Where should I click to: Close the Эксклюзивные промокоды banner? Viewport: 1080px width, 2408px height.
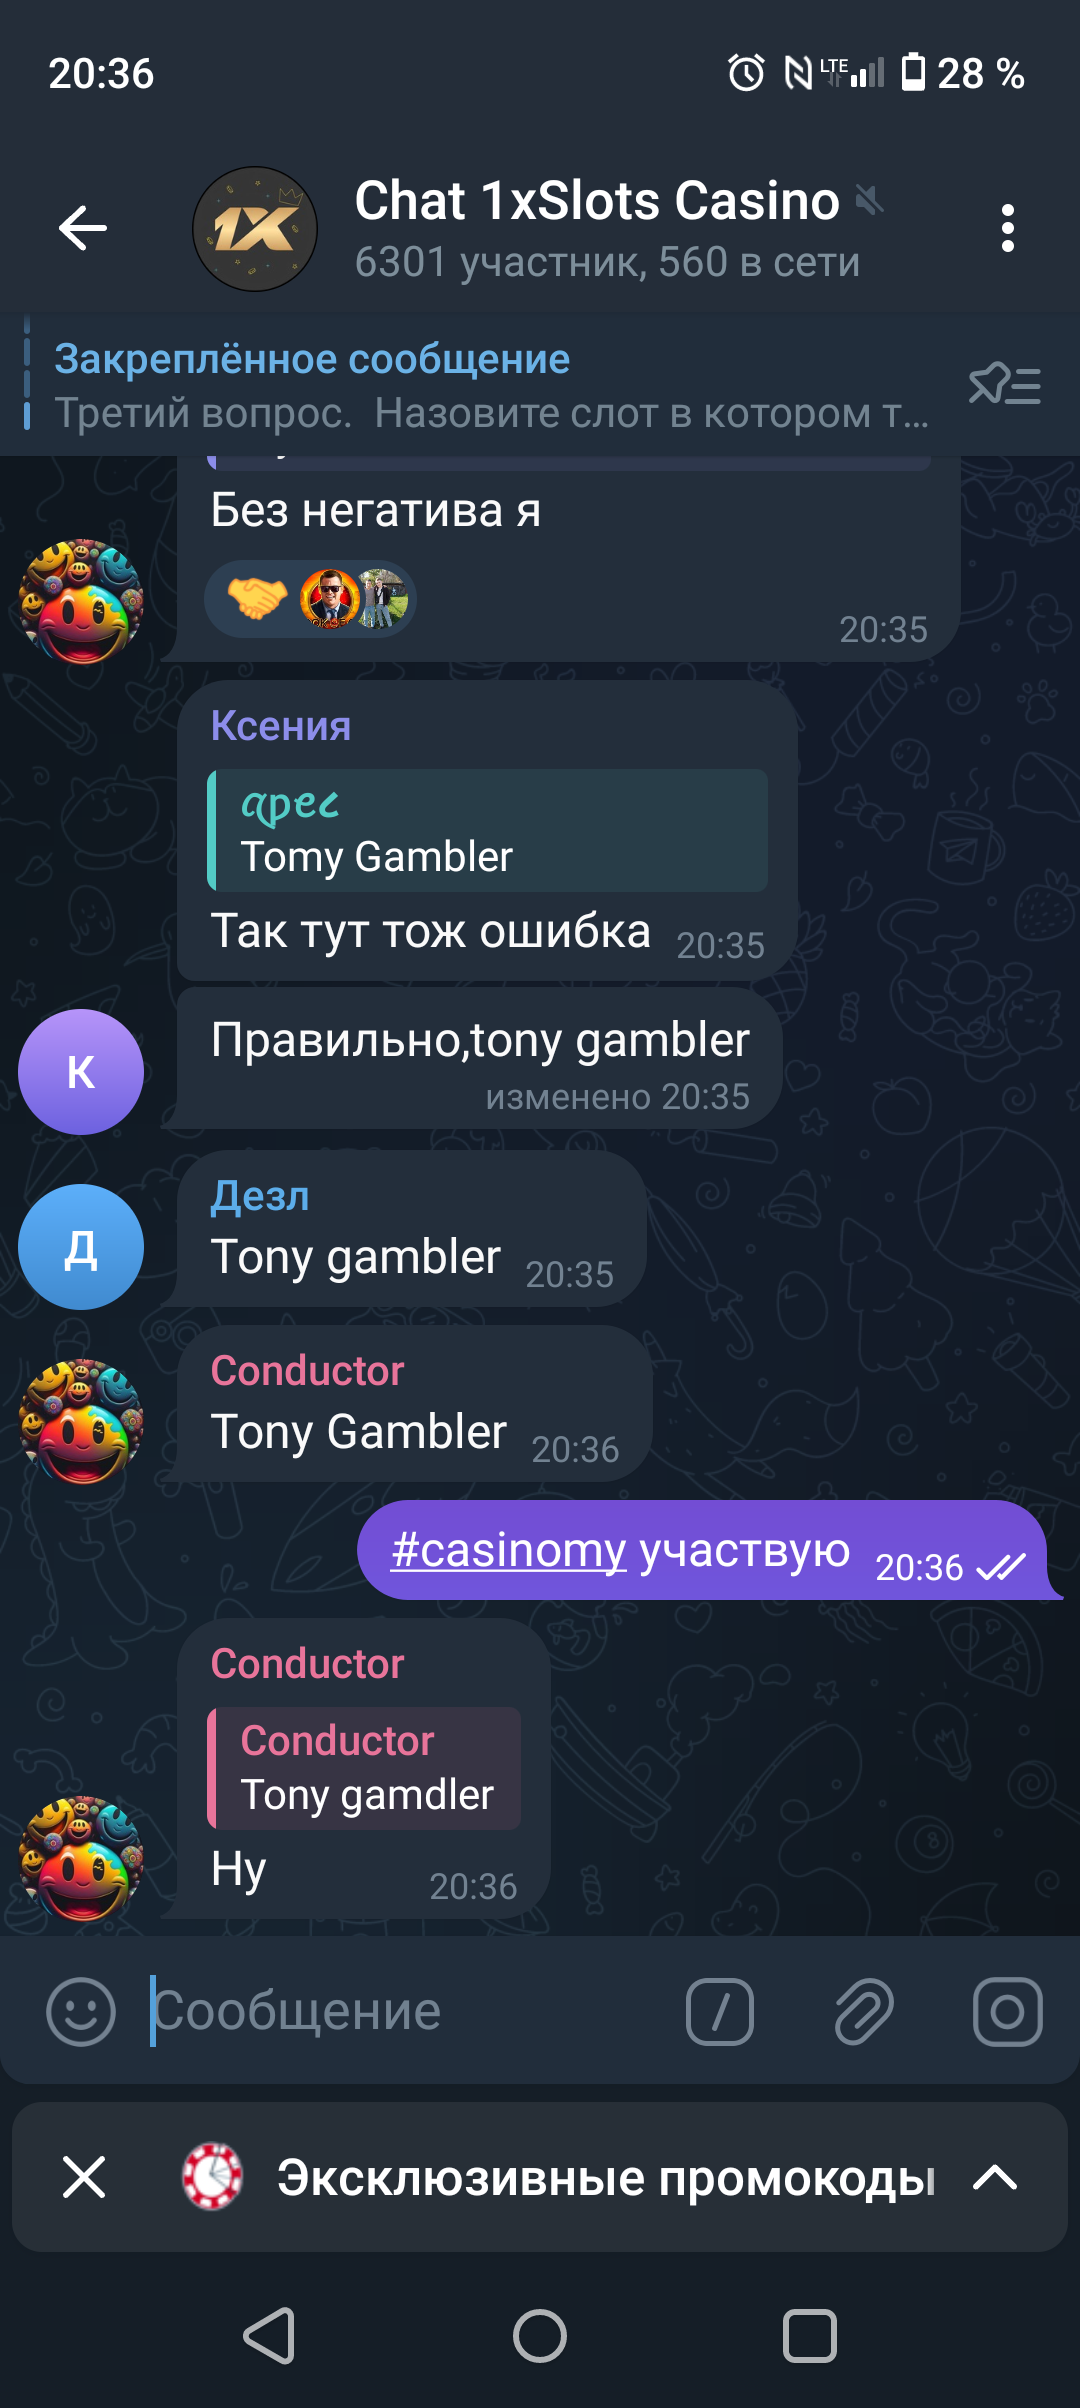[x=84, y=2177]
